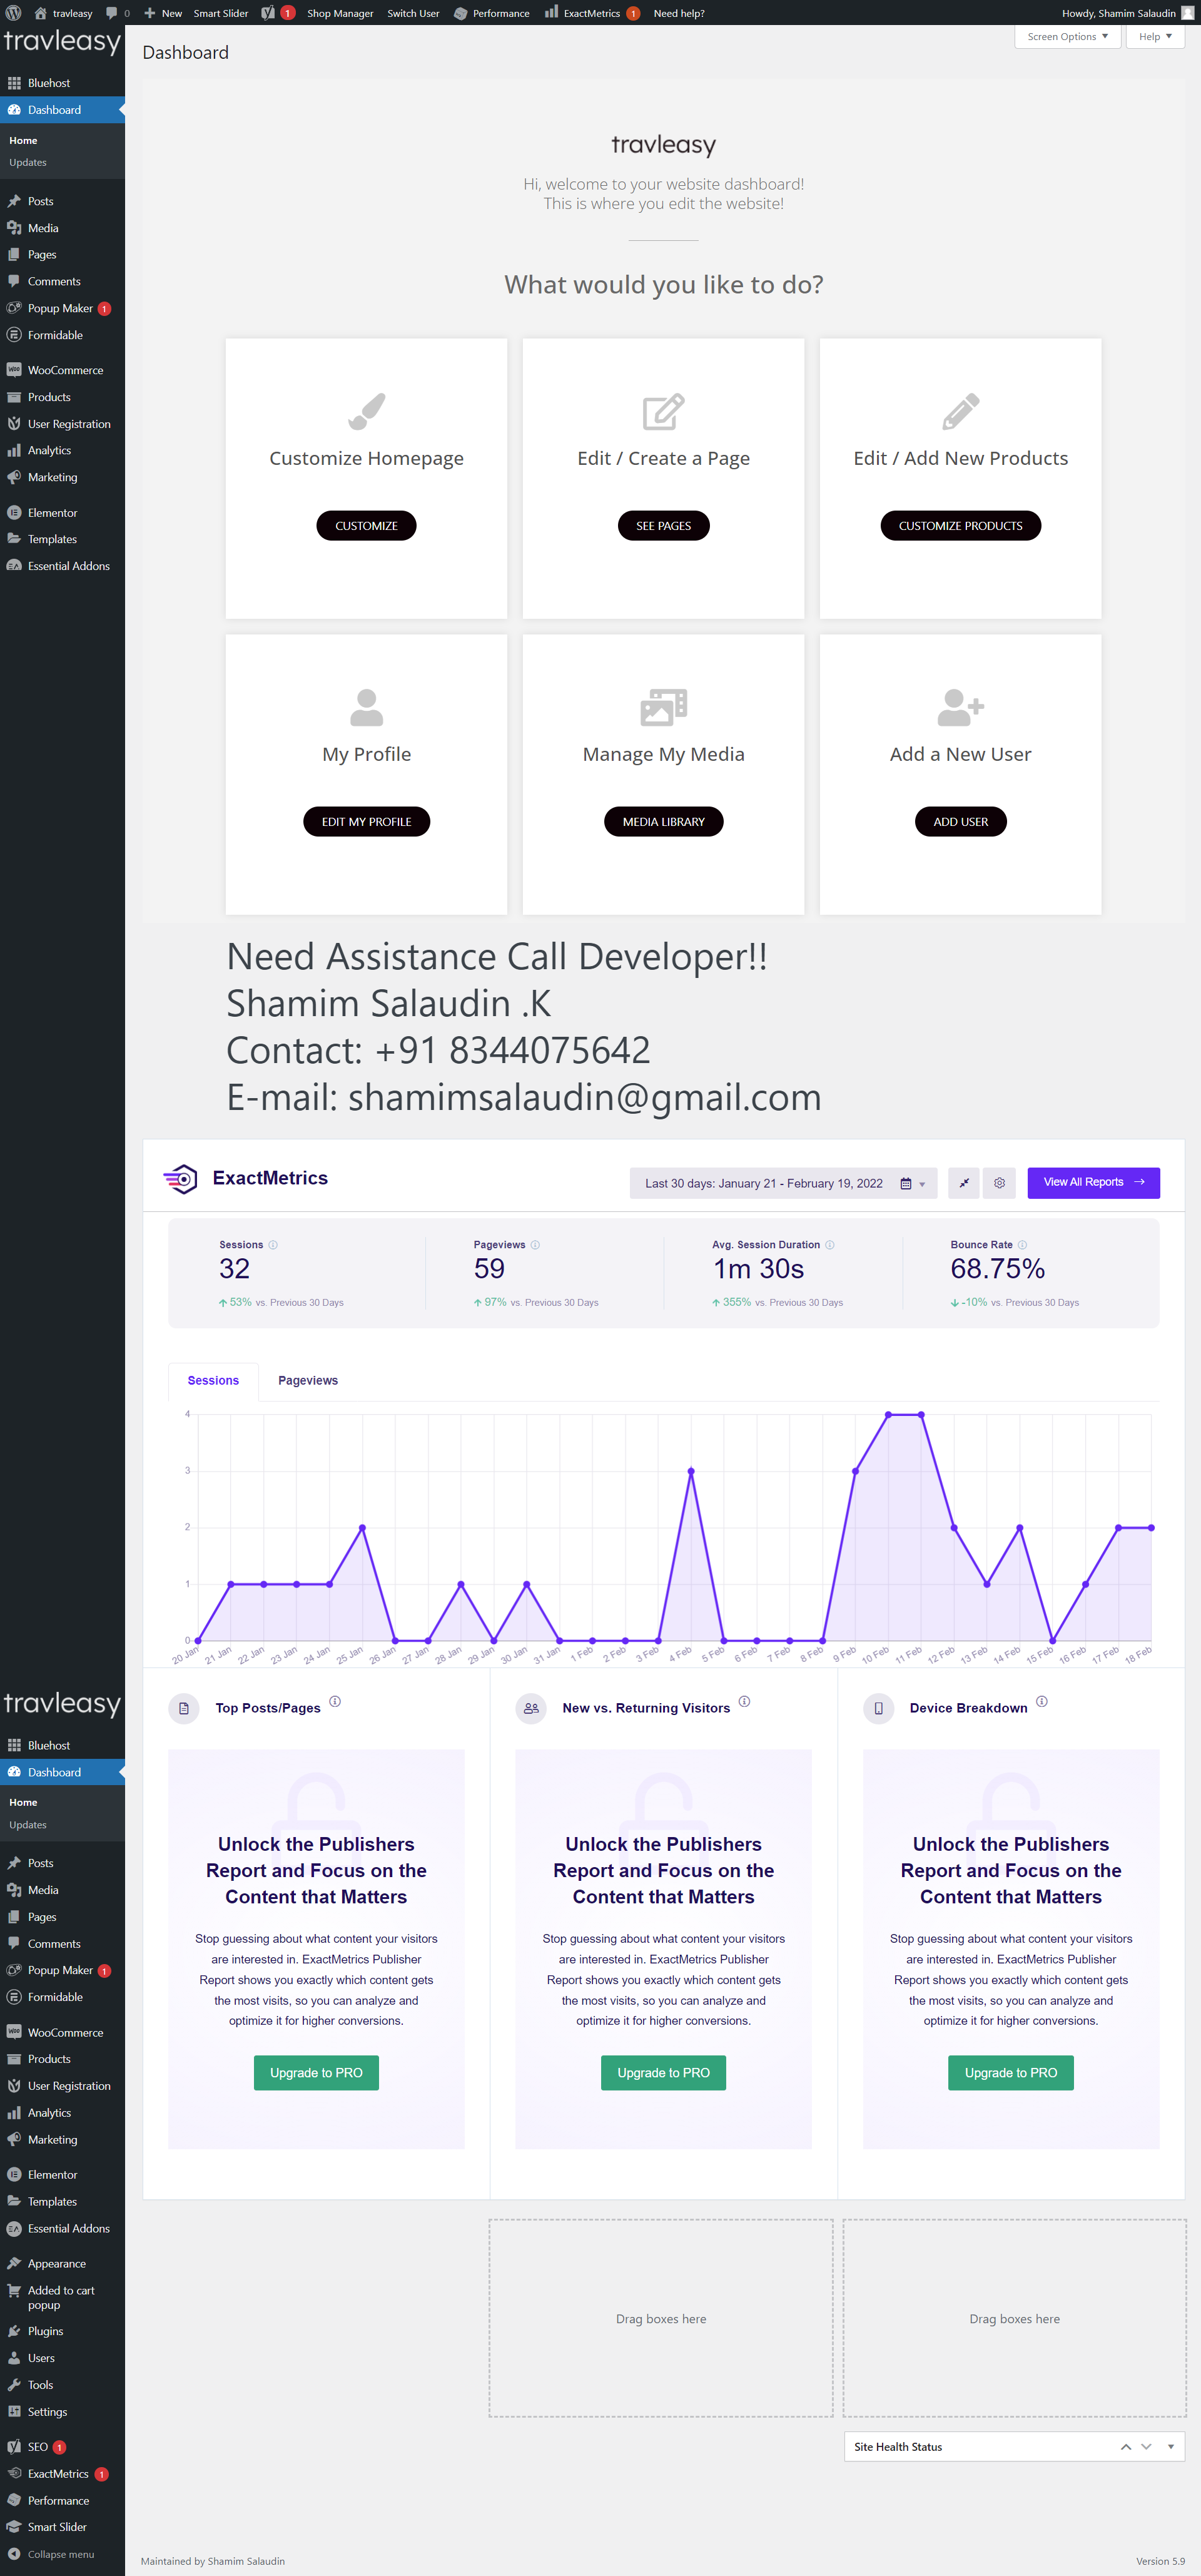Open Smart Slider in the left sidebar menu
Image resolution: width=1201 pixels, height=2576 pixels.
click(x=62, y=2527)
